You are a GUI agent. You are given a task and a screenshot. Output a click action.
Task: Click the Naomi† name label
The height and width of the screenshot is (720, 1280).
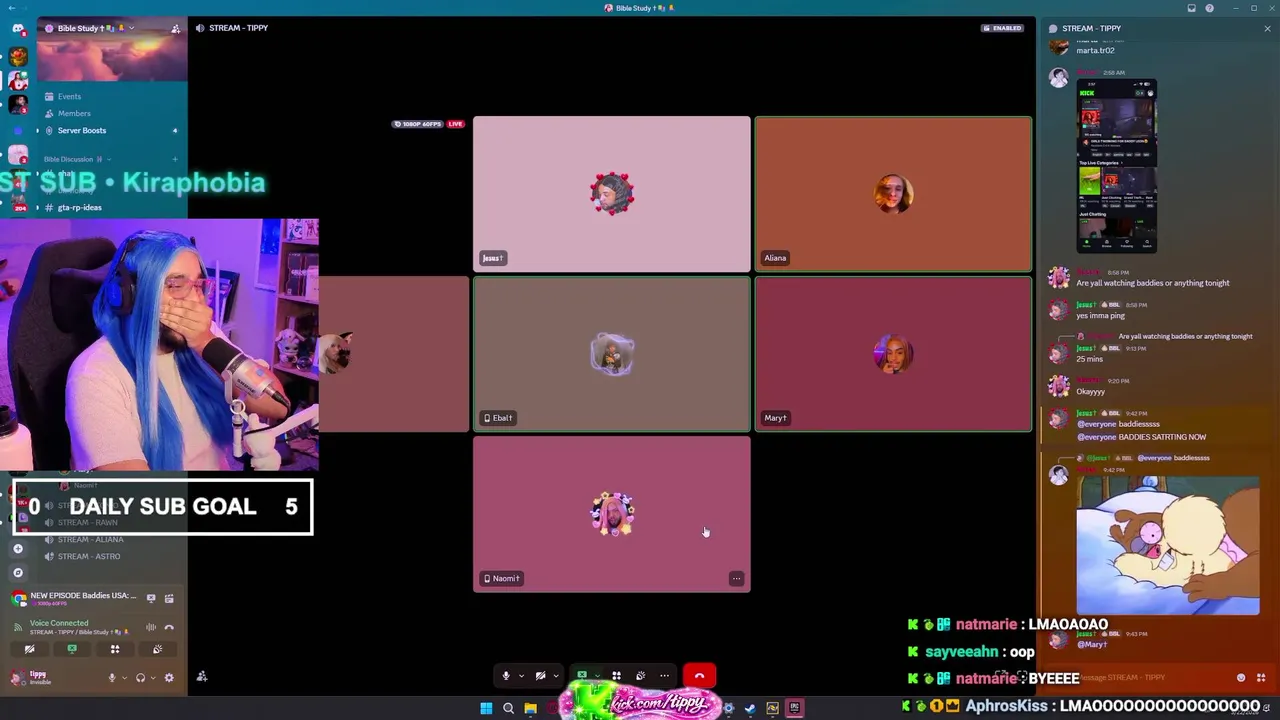point(501,578)
